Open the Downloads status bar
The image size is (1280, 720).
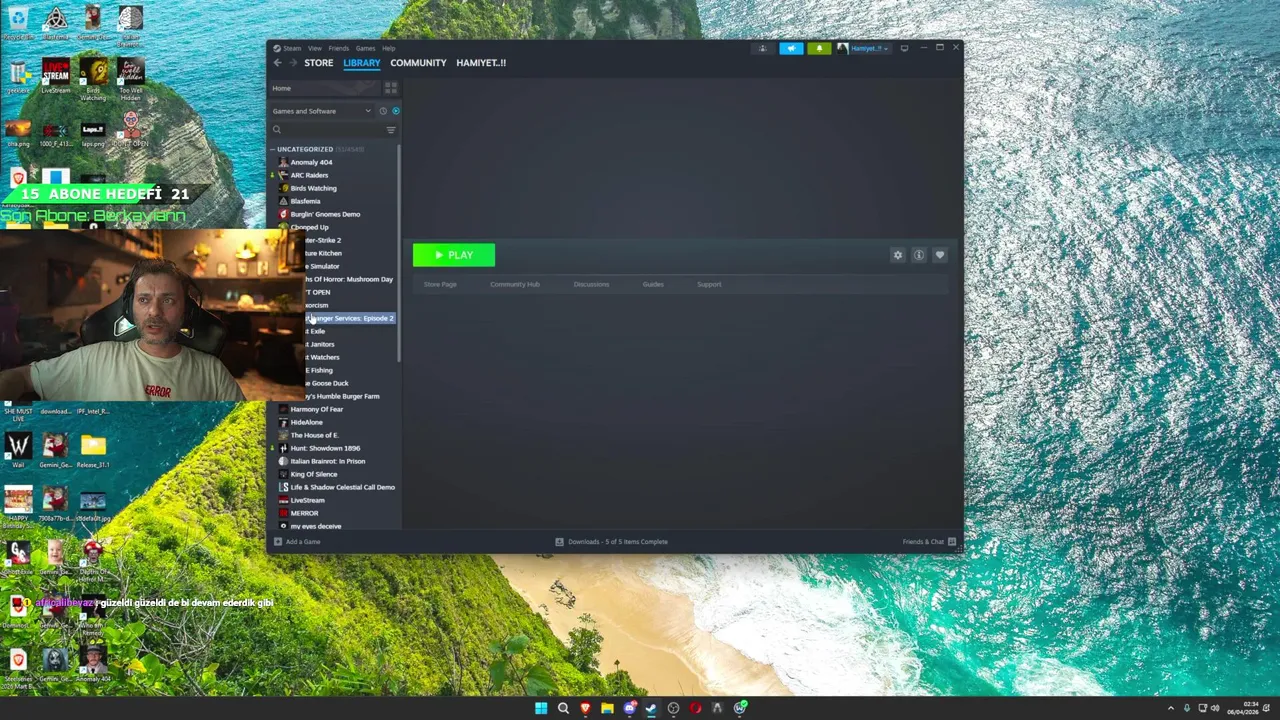click(611, 542)
